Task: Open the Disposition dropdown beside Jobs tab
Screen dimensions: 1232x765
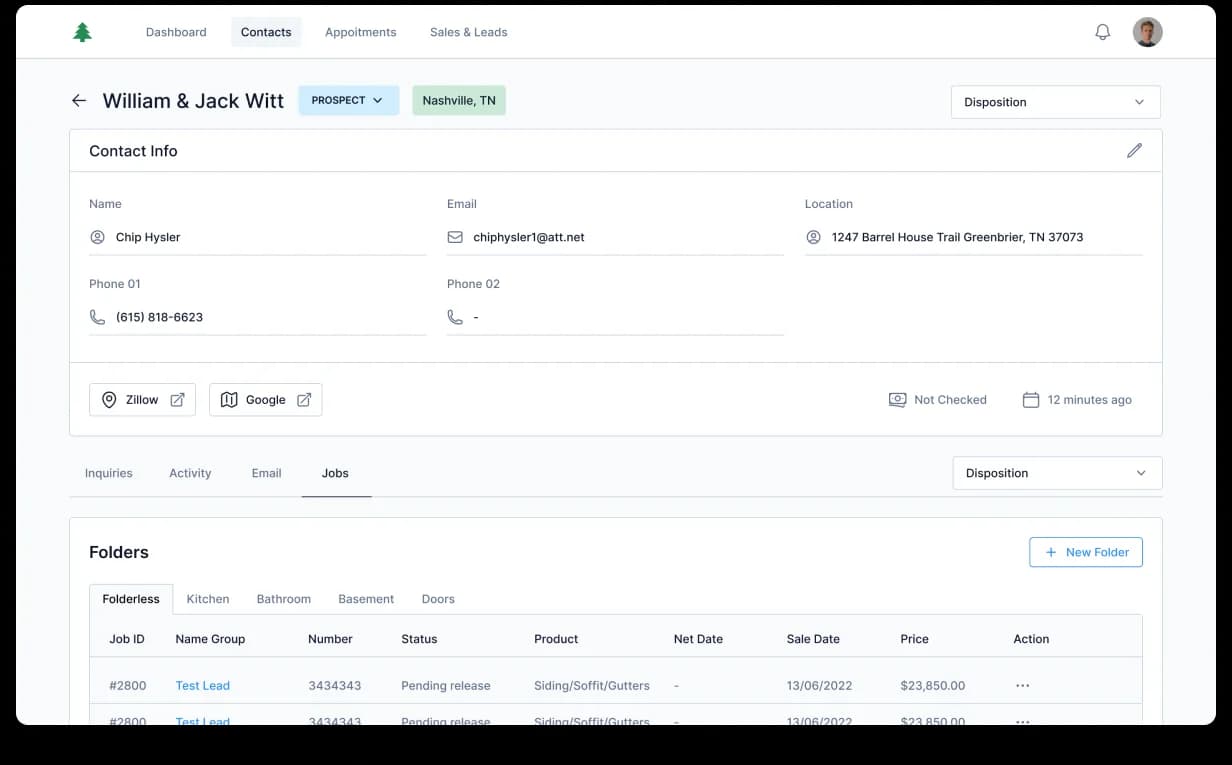Action: (1057, 473)
